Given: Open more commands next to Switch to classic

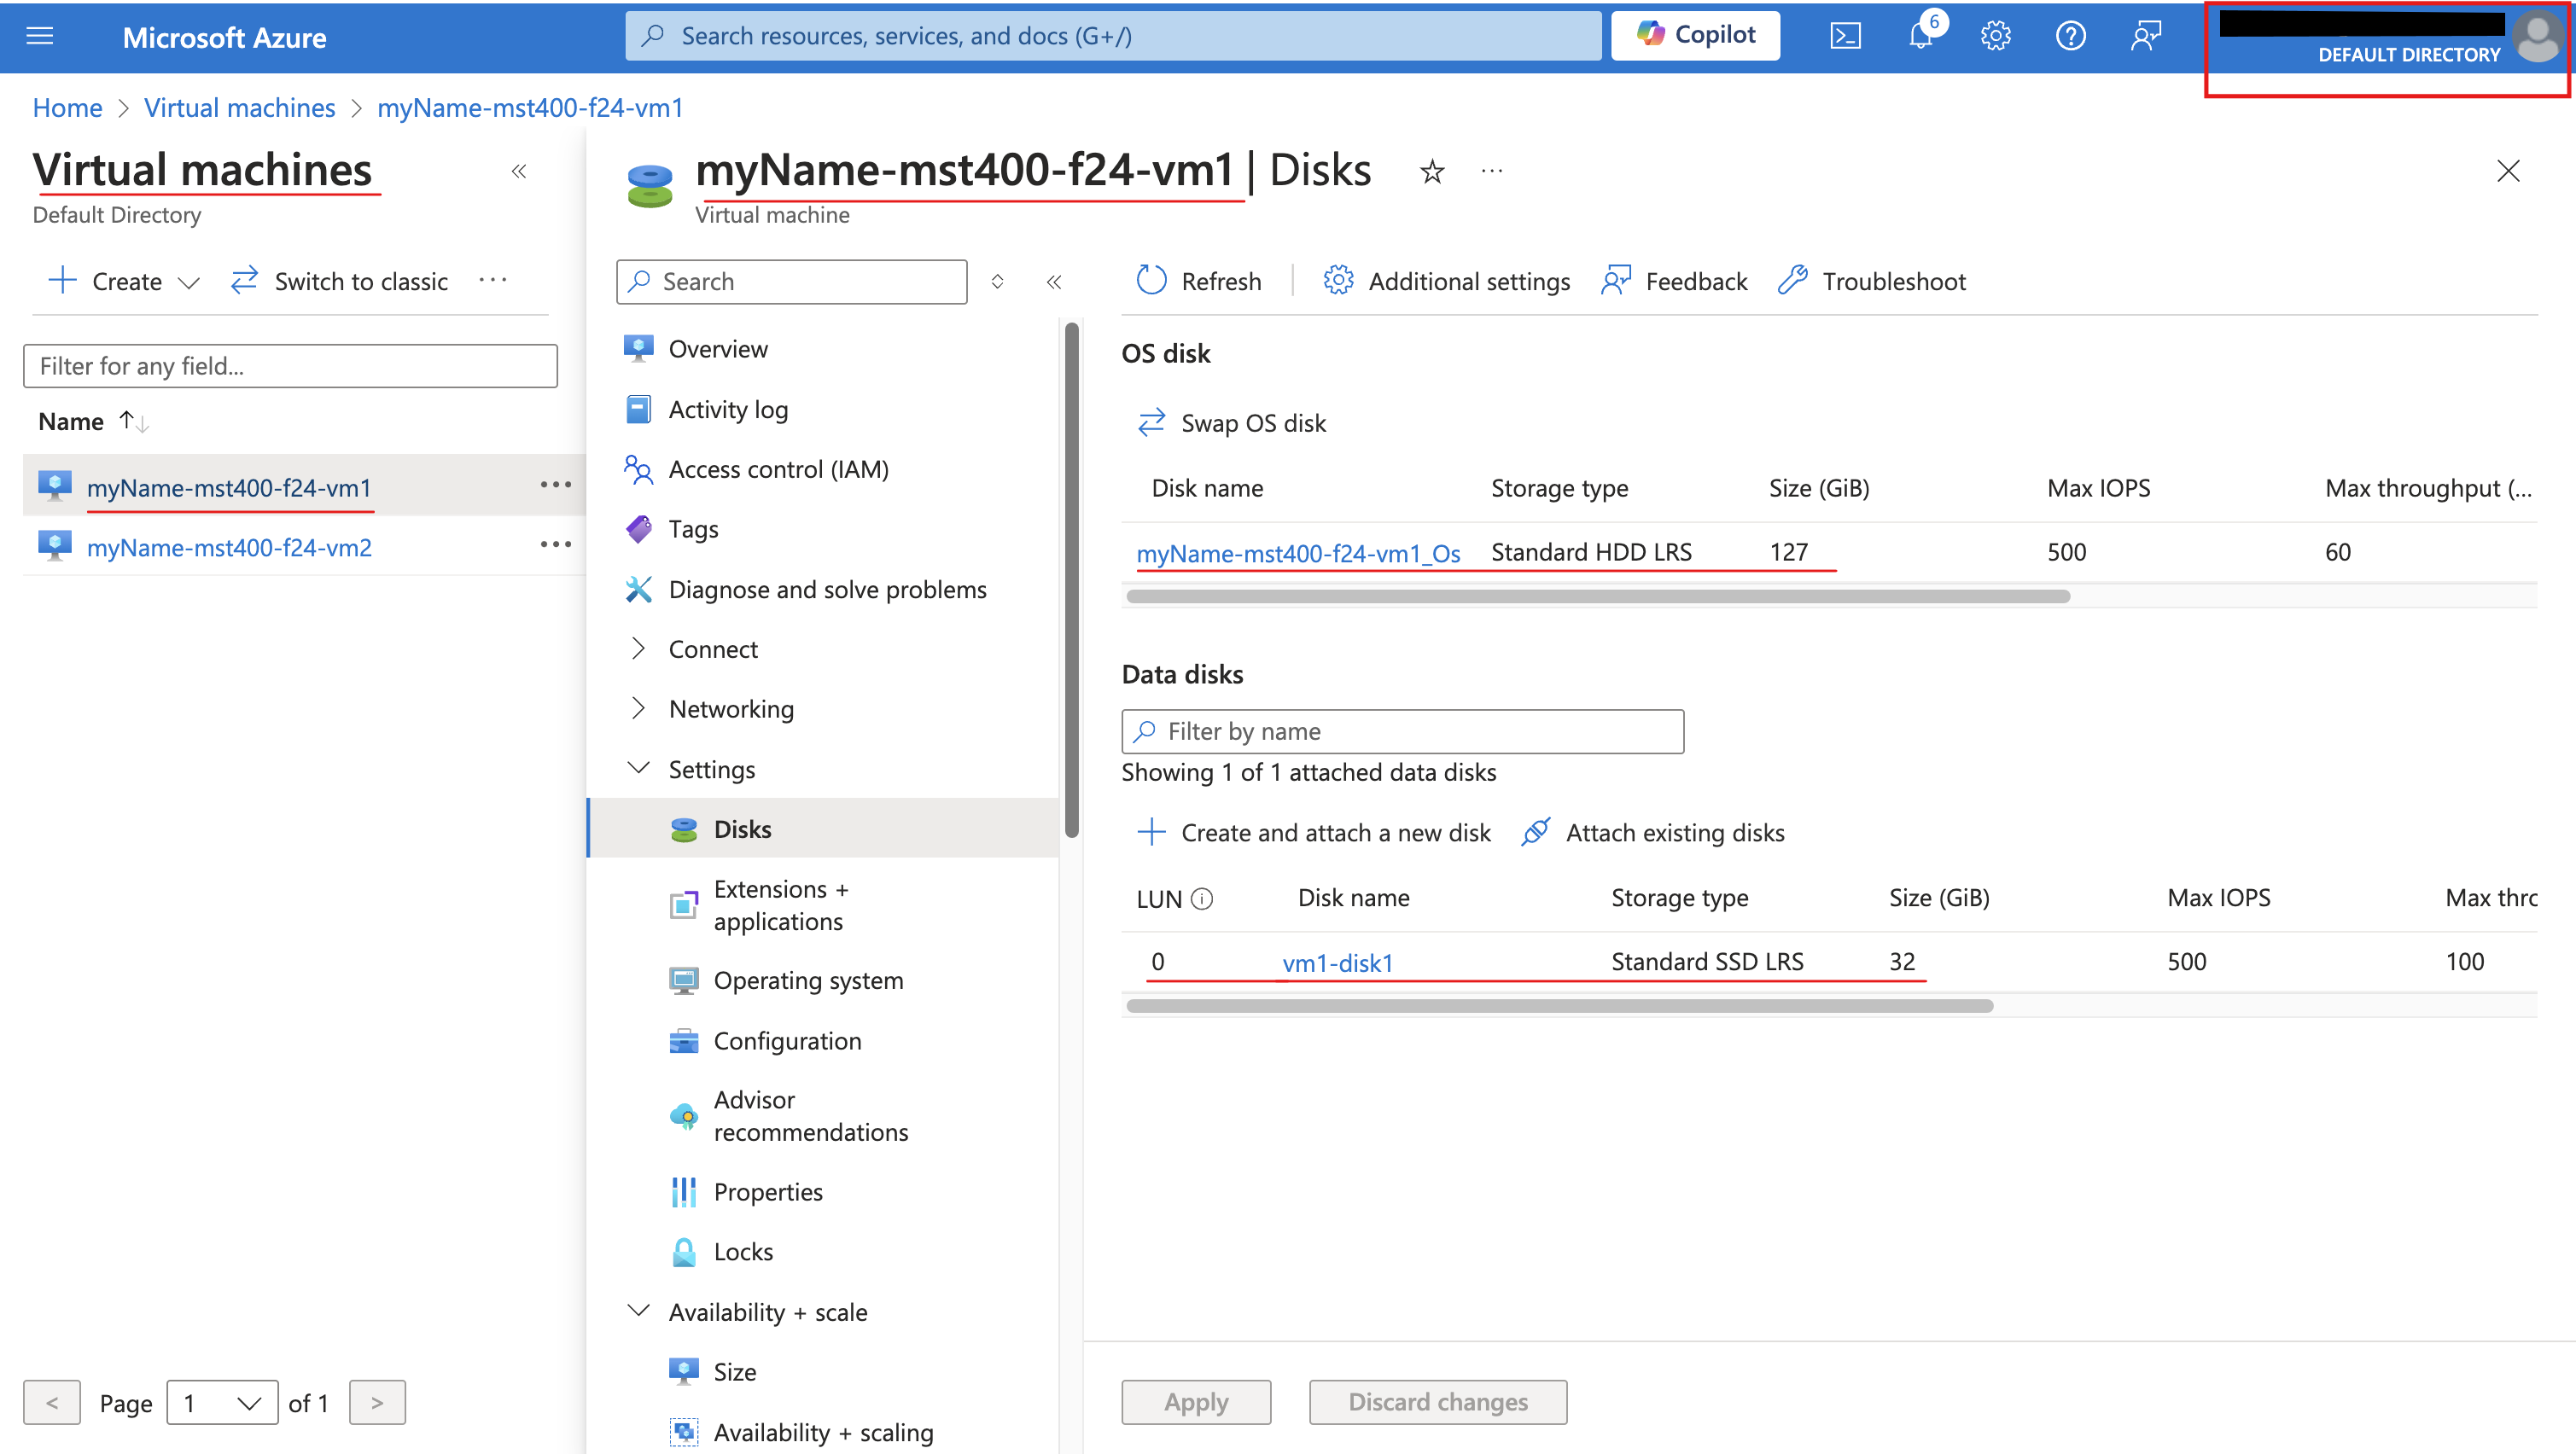Looking at the screenshot, I should [493, 281].
